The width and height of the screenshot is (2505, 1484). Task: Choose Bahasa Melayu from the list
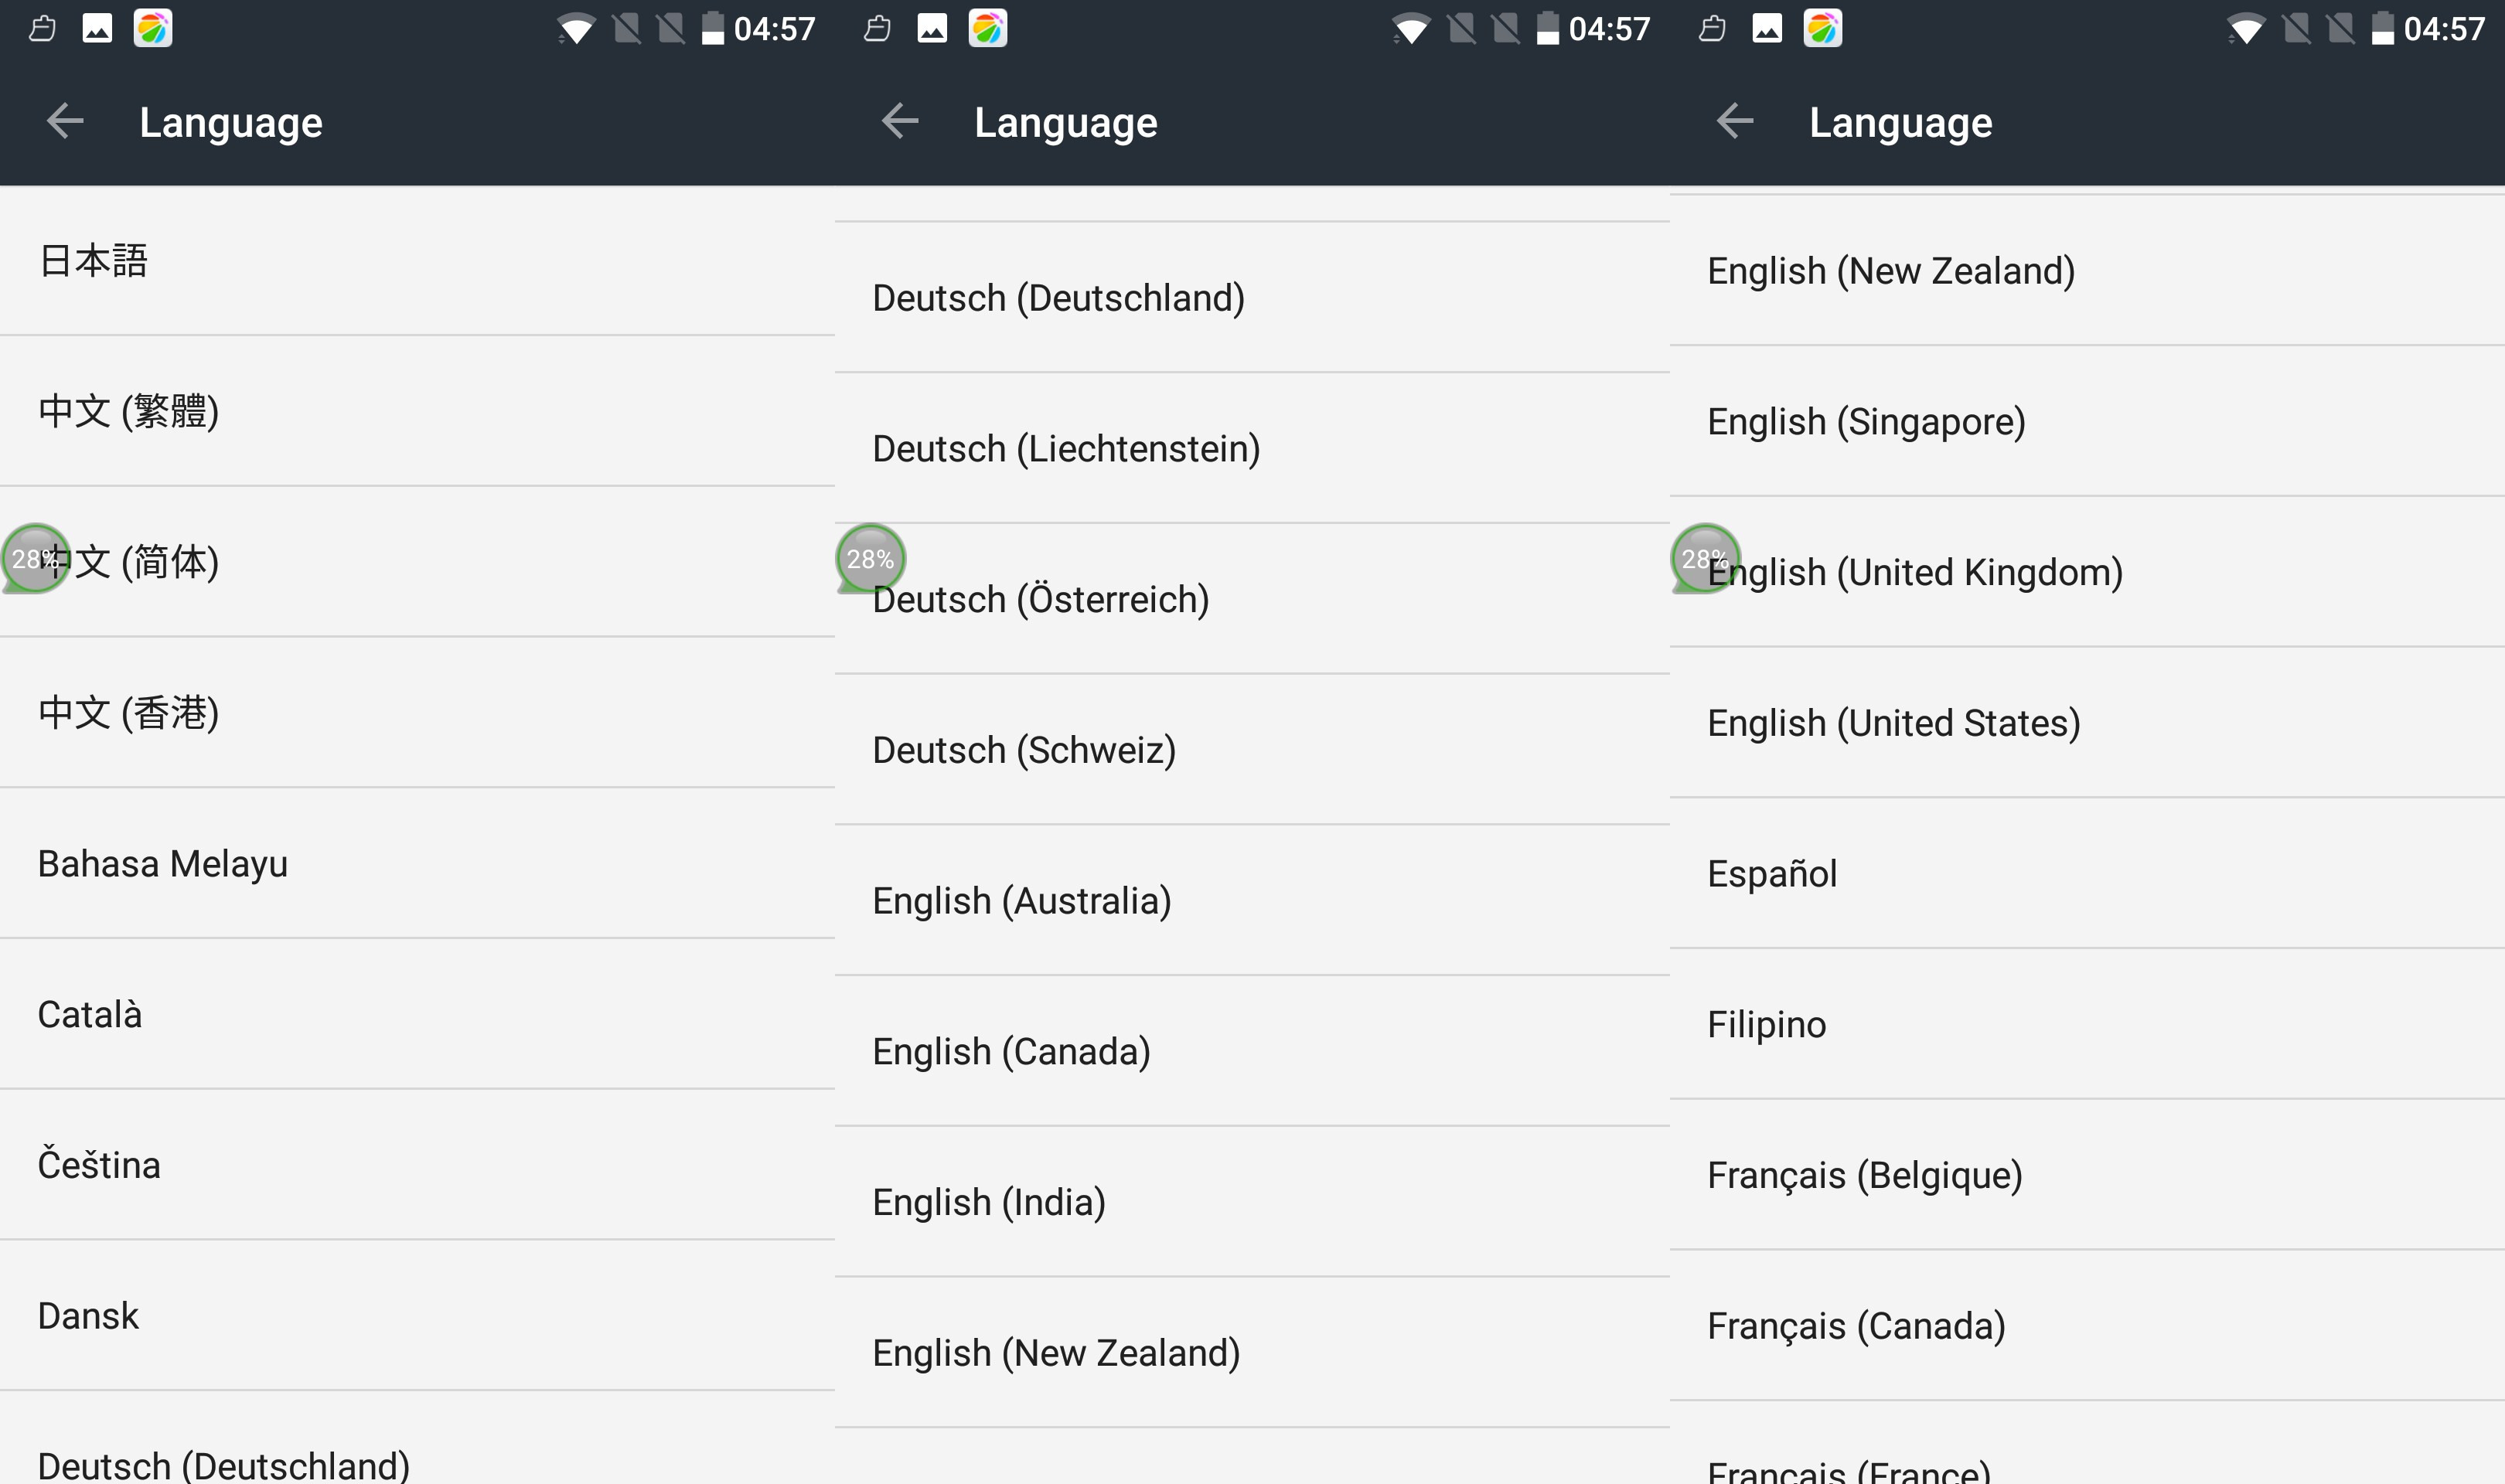click(x=417, y=863)
